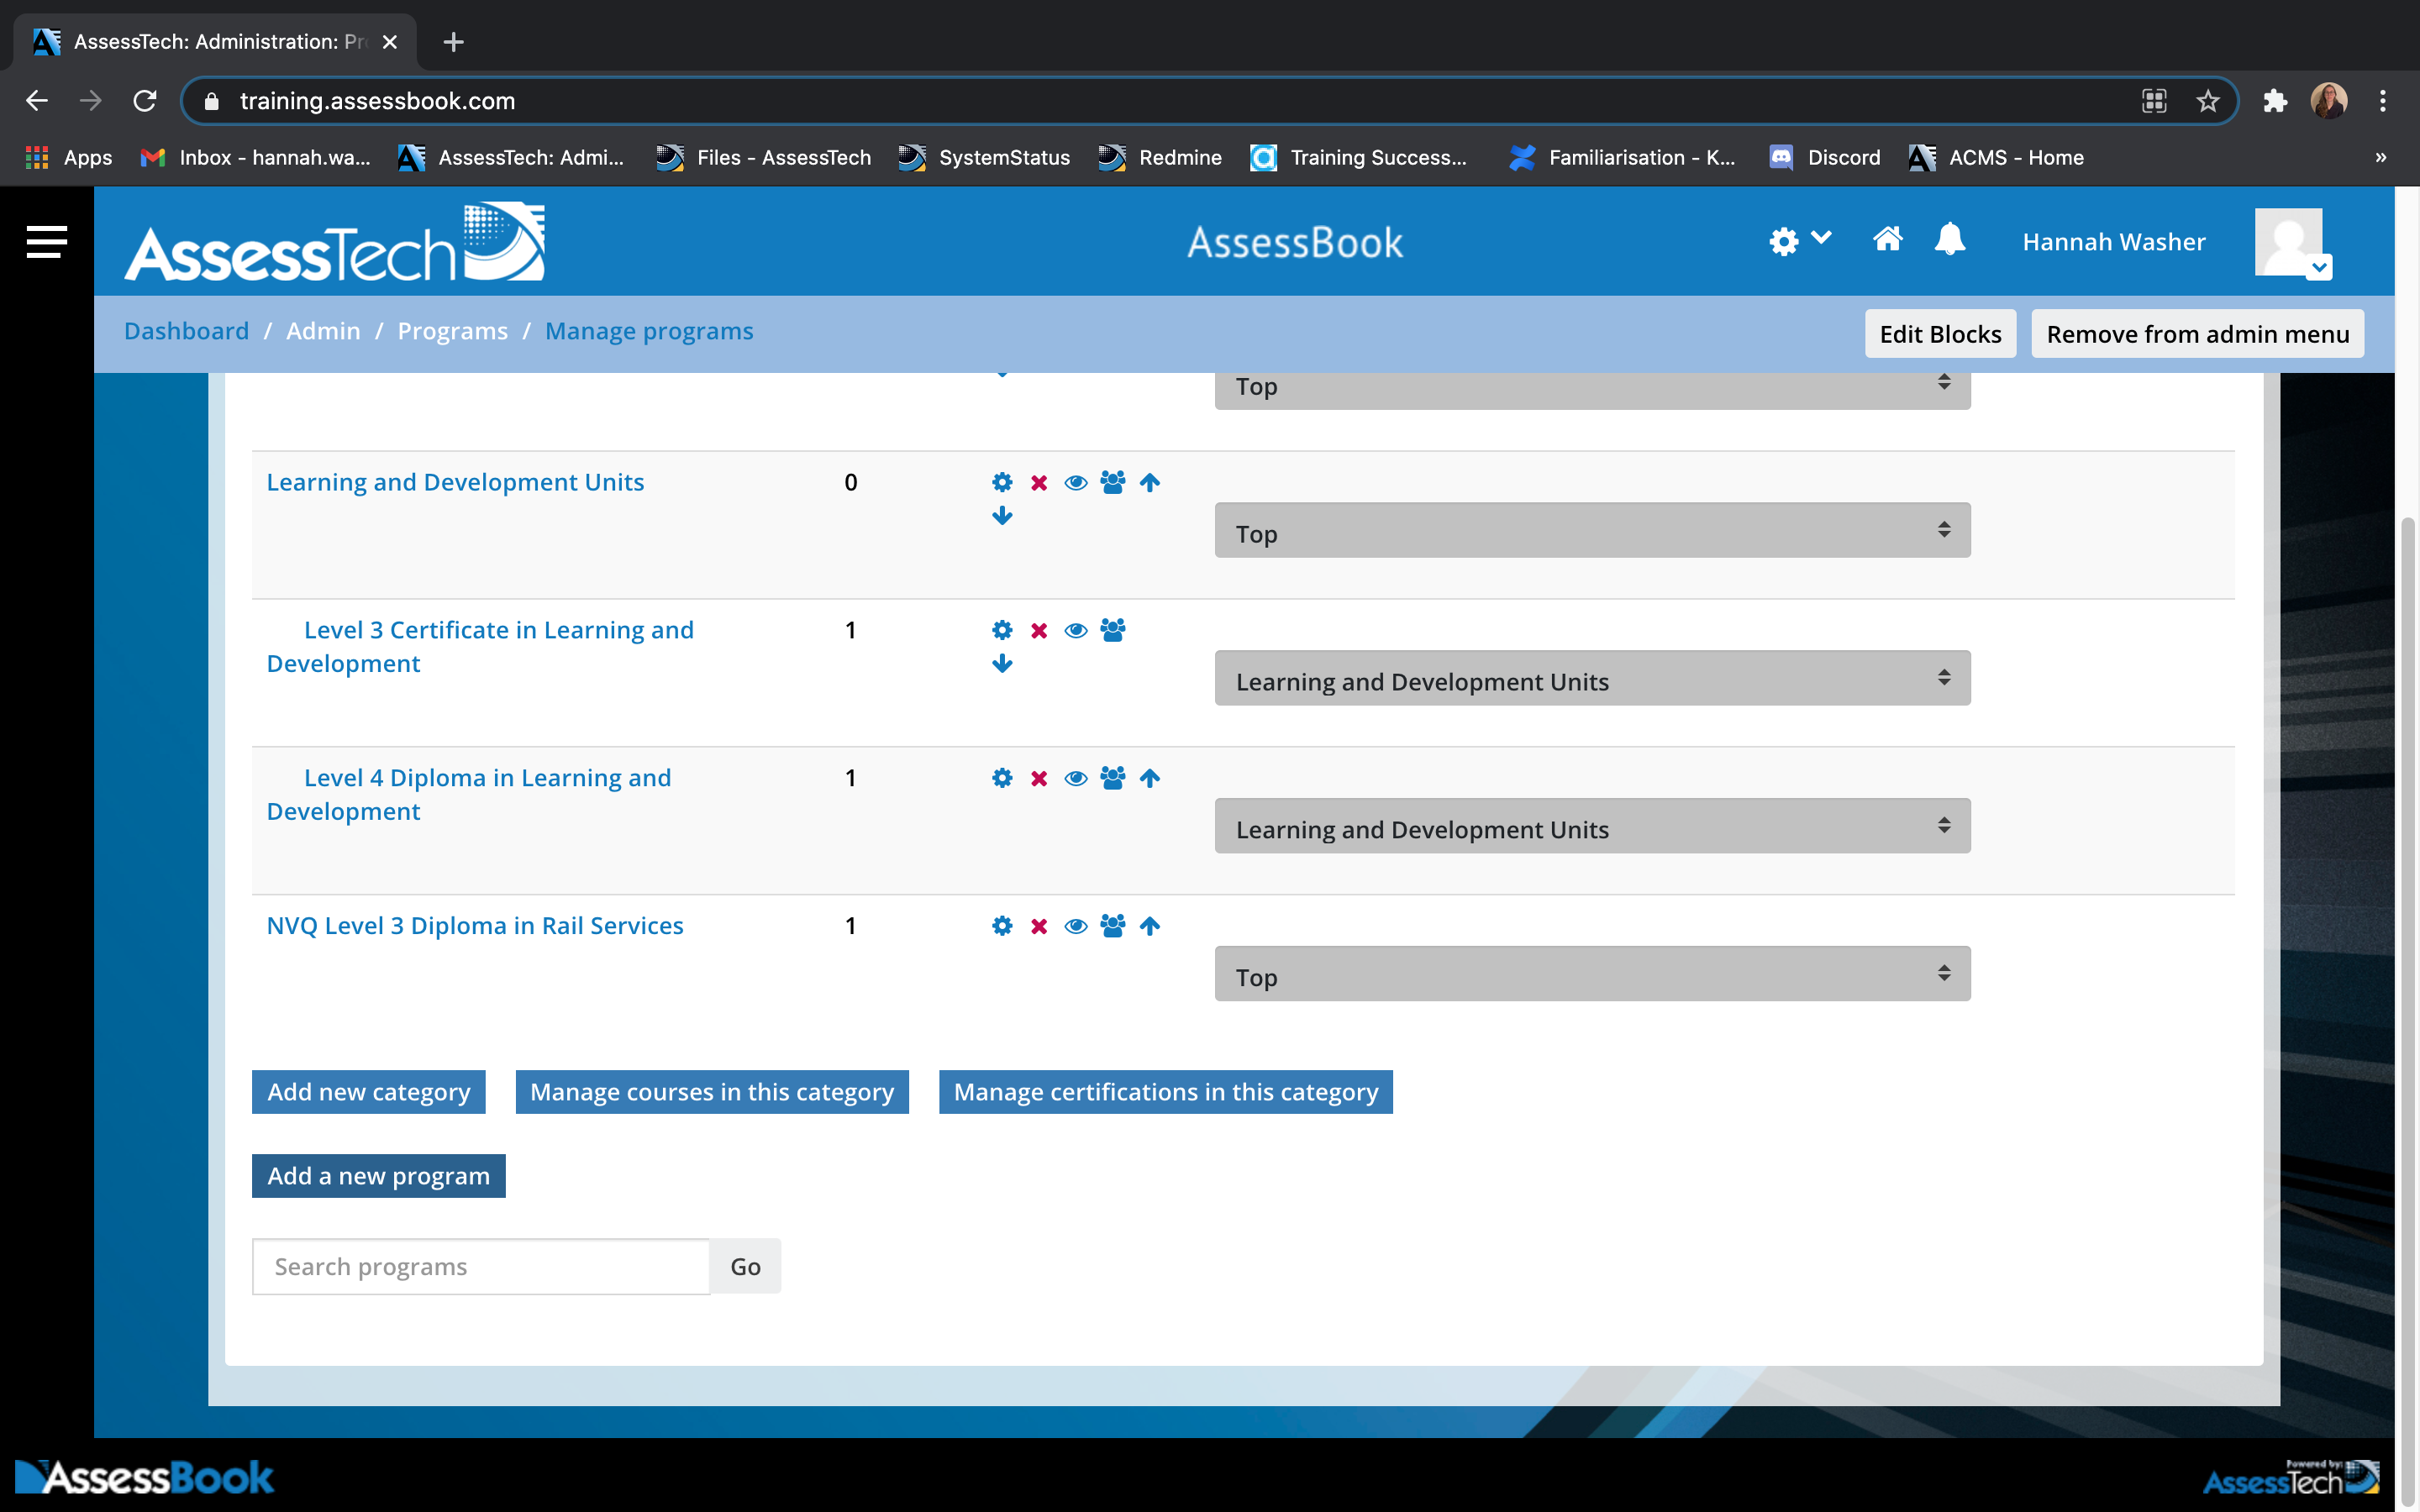Image resolution: width=2420 pixels, height=1512 pixels.
Task: Open Level 3 Certificate in Learning and Development link
Action: 480,647
